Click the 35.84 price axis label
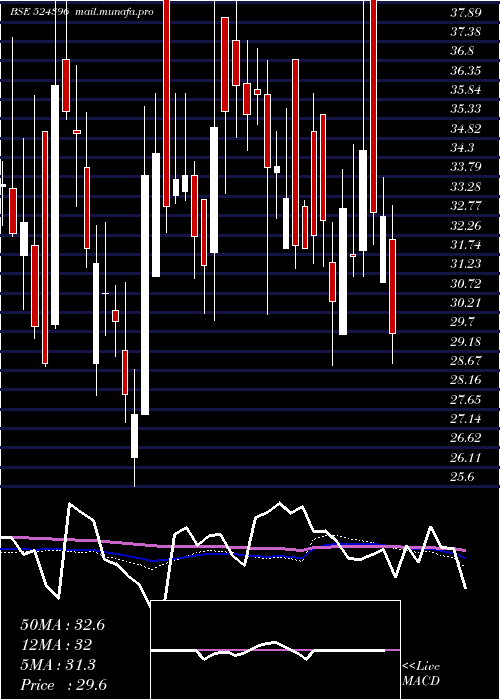The width and height of the screenshot is (500, 700). (466, 90)
